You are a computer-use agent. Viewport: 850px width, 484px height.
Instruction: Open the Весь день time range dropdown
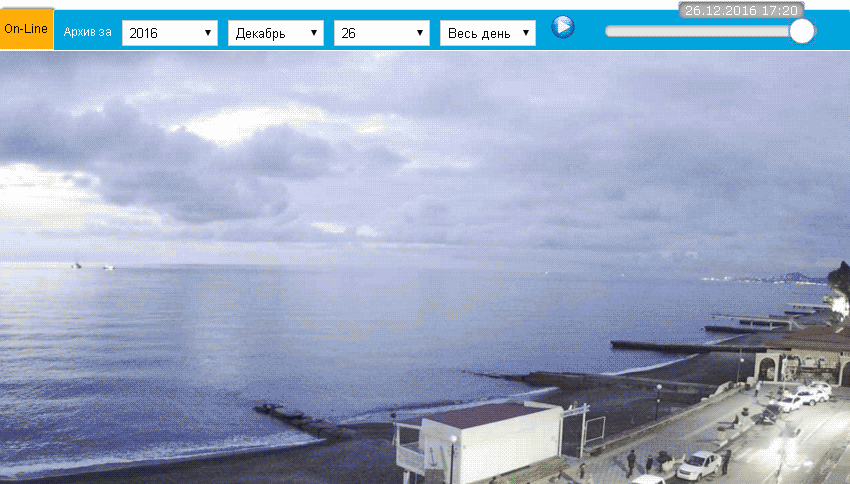coord(488,33)
